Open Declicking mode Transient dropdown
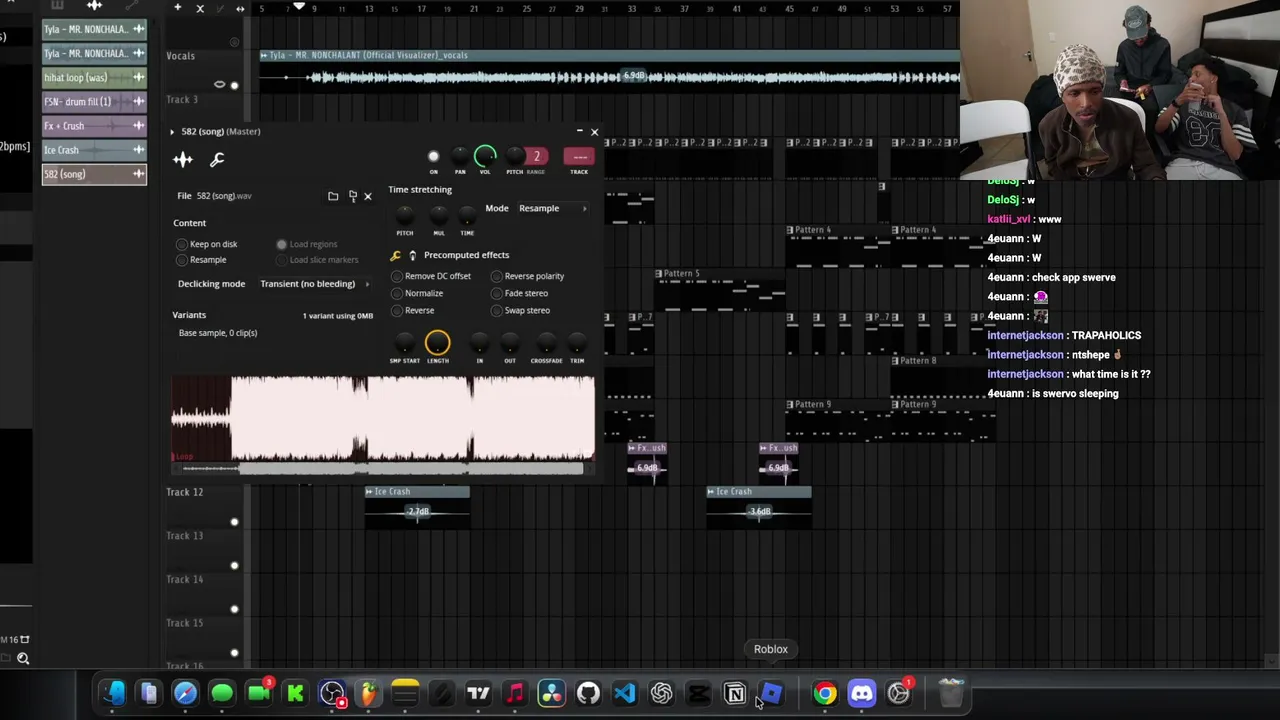Image resolution: width=1280 pixels, height=720 pixels. tap(315, 284)
